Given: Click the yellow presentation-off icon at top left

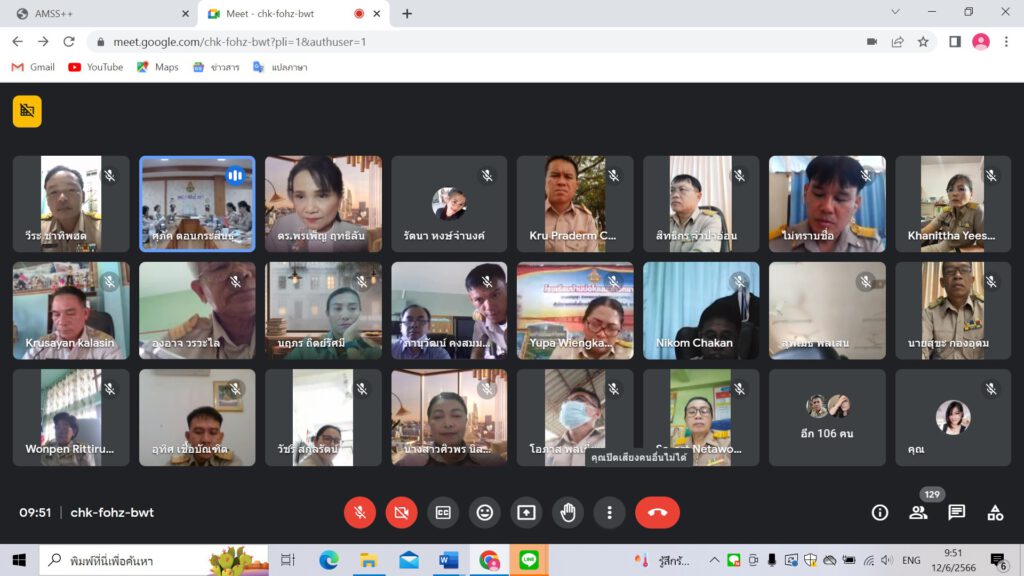Looking at the screenshot, I should 27,111.
